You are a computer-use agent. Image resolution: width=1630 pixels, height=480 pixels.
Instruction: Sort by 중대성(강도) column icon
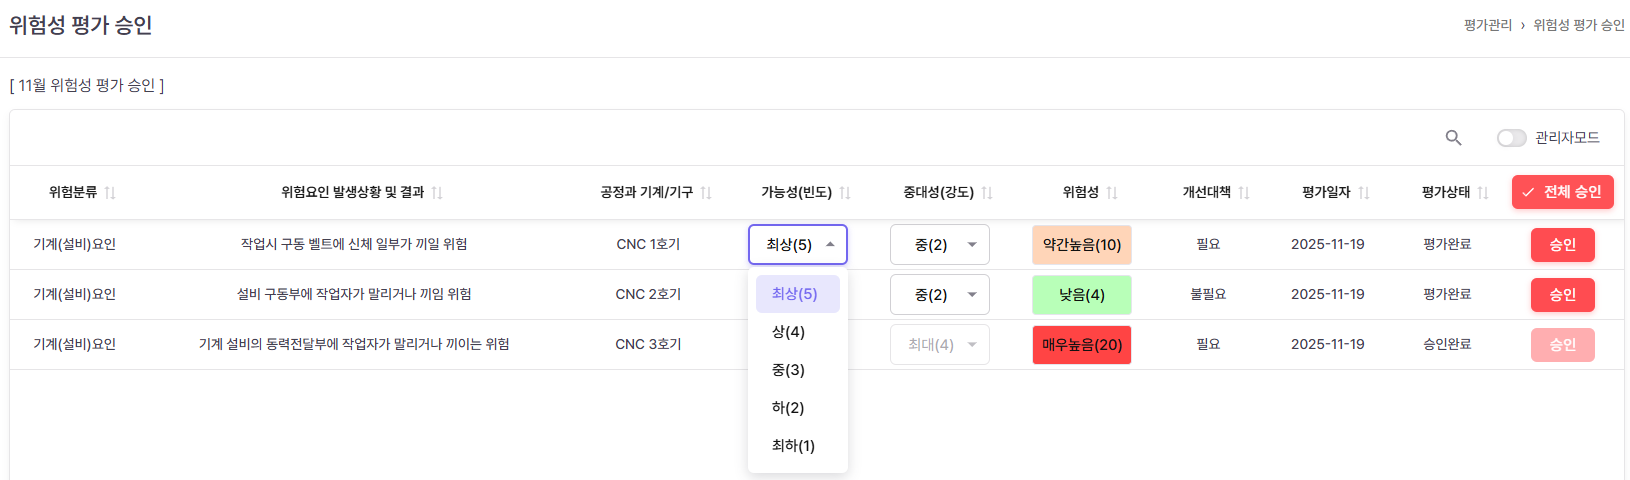click(x=987, y=193)
